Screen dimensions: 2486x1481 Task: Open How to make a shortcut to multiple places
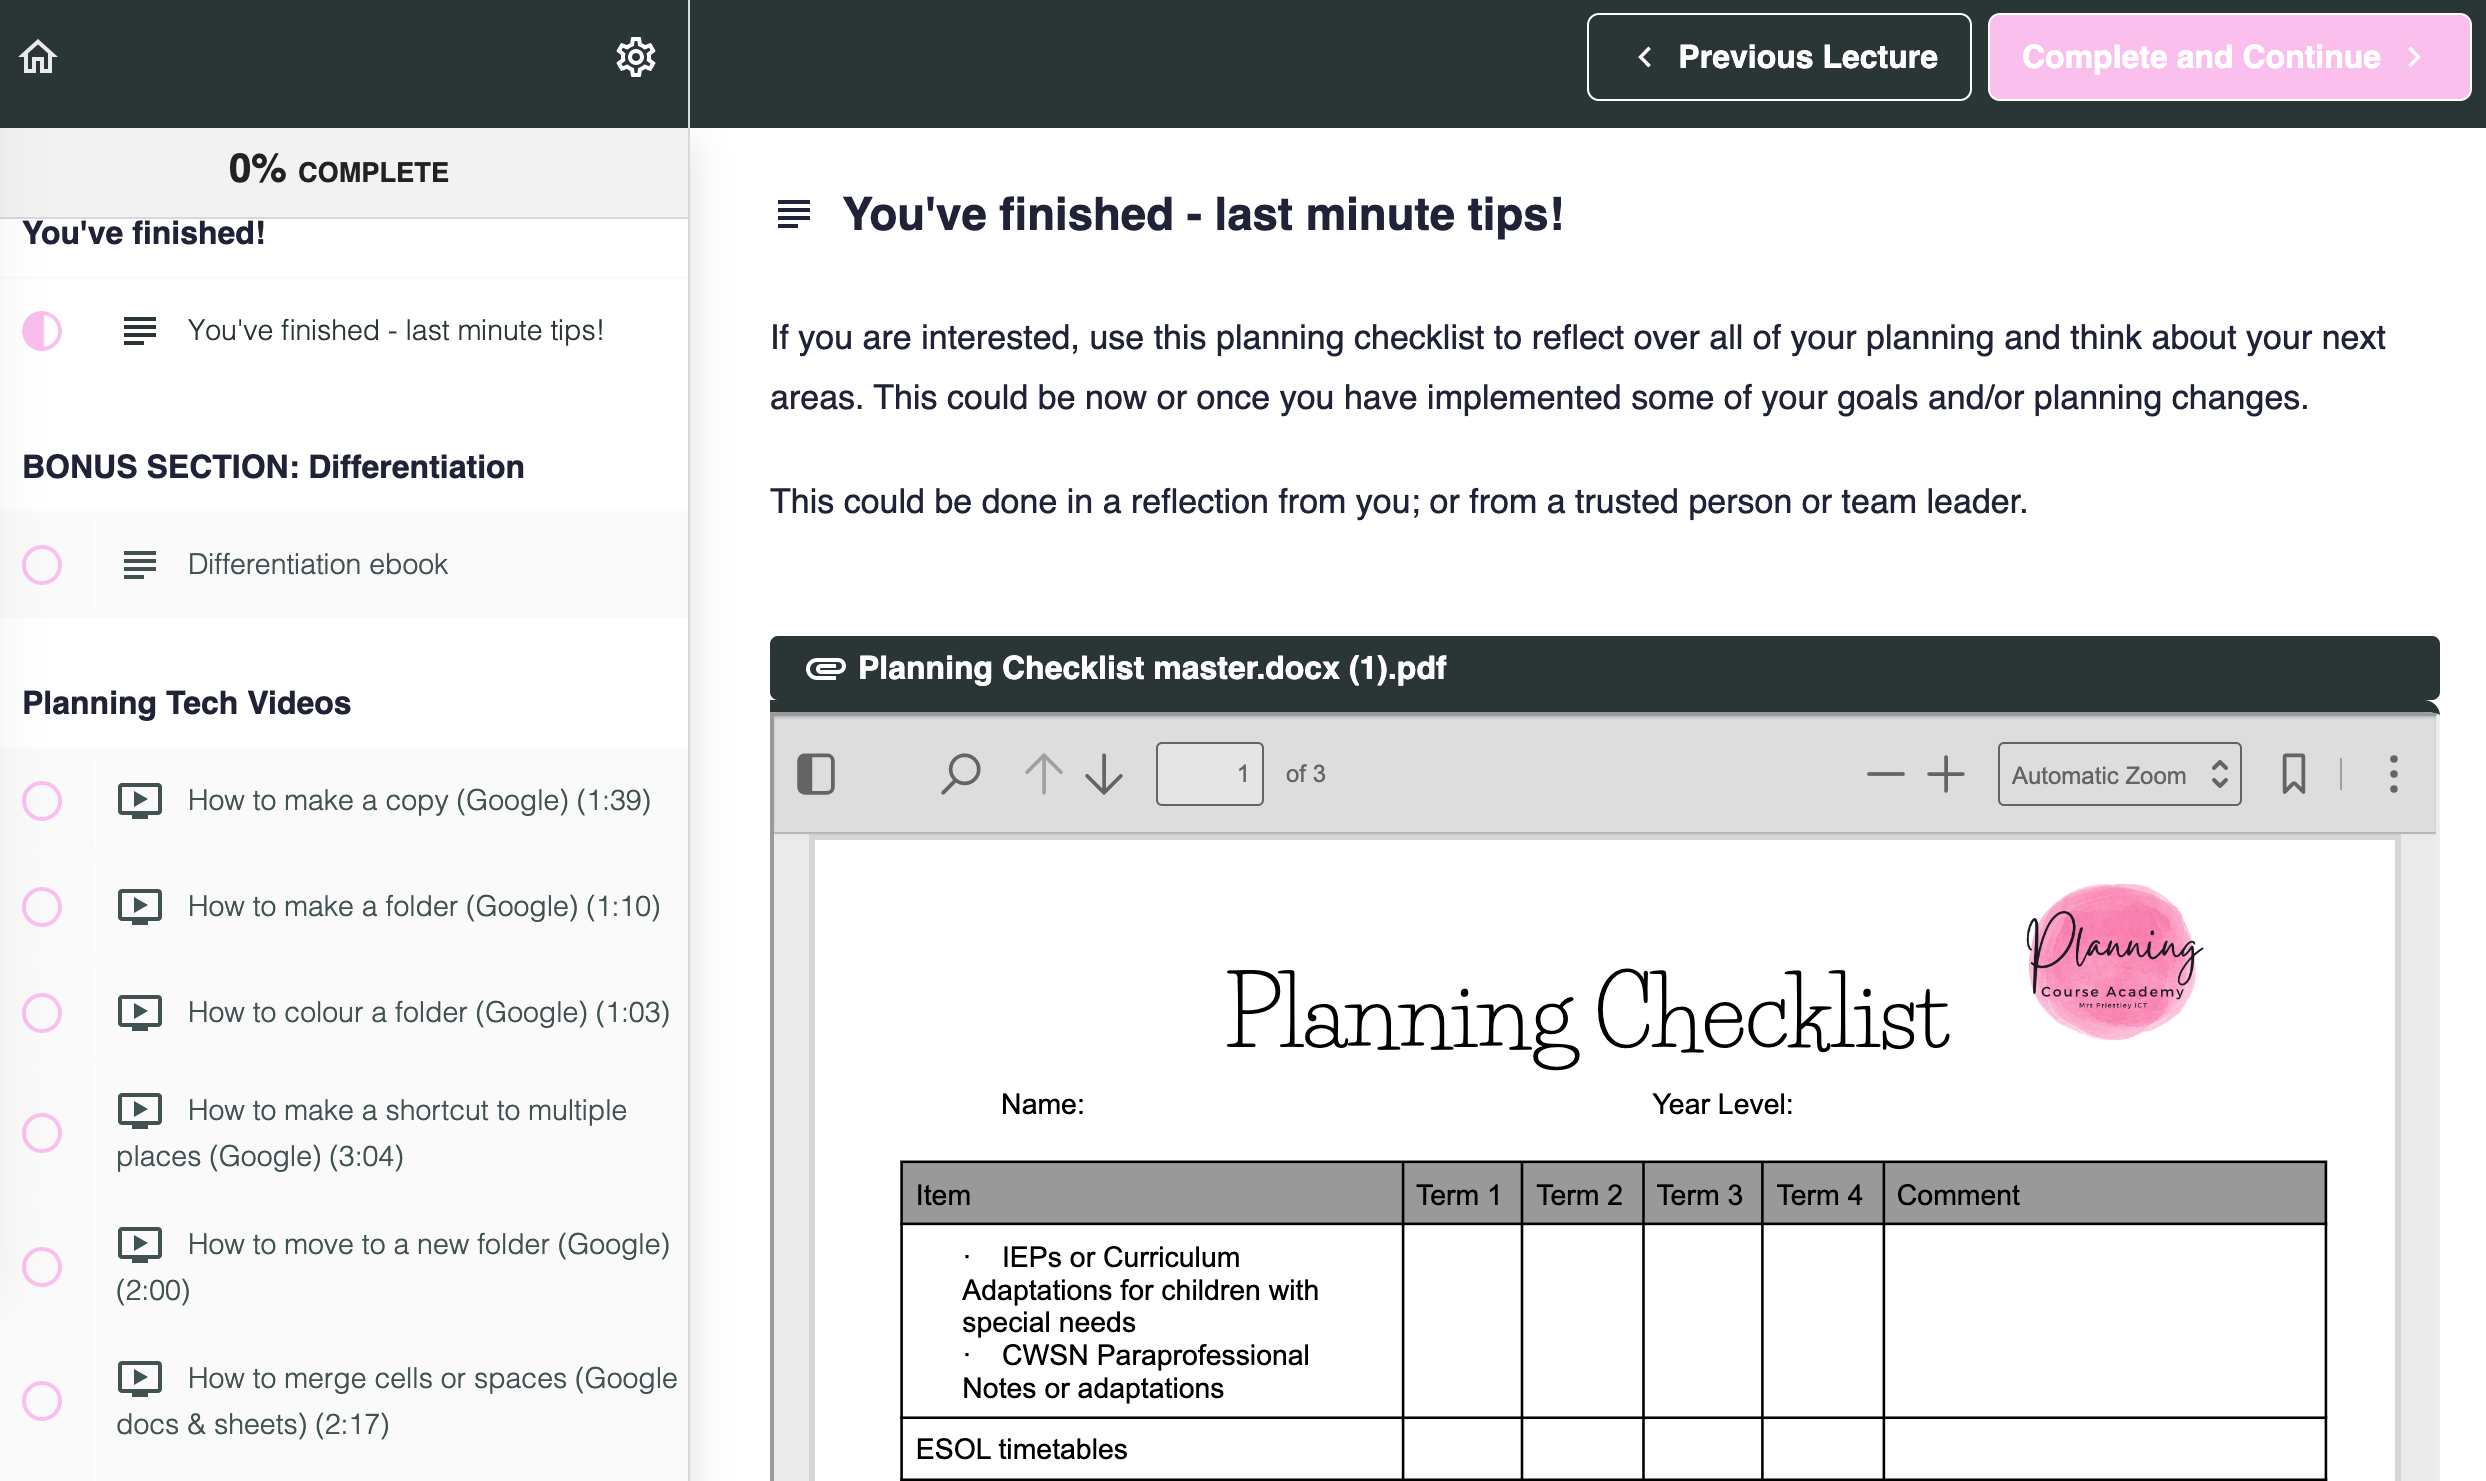coord(372,1133)
